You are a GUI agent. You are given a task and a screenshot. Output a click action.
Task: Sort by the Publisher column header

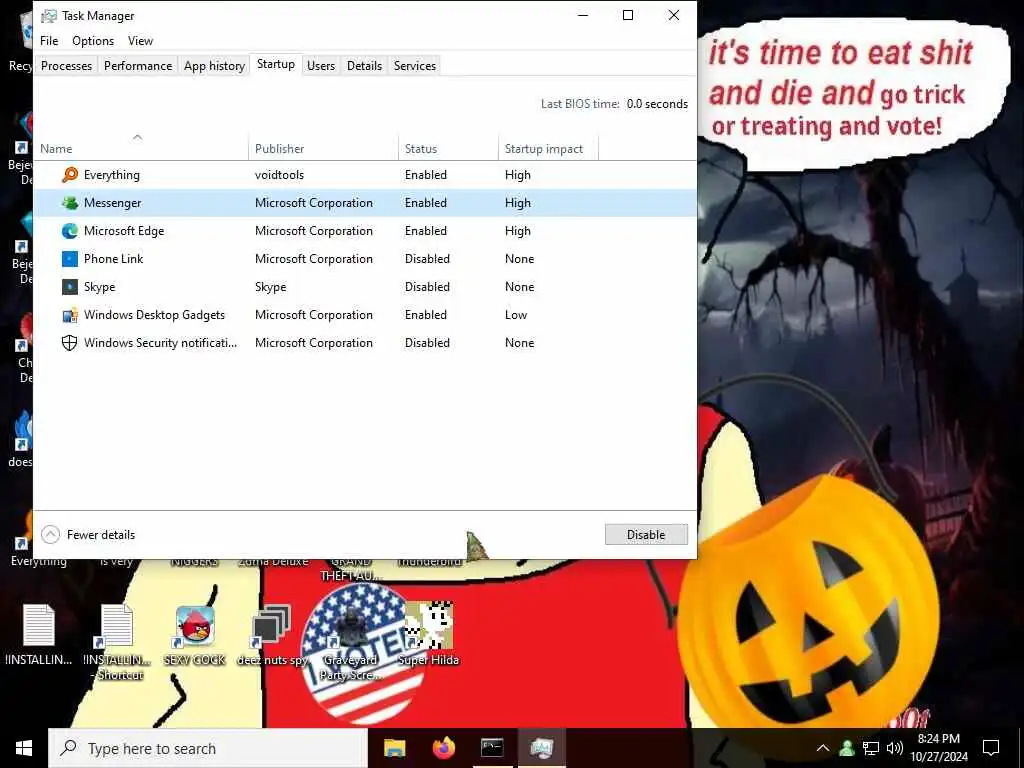(x=323, y=147)
